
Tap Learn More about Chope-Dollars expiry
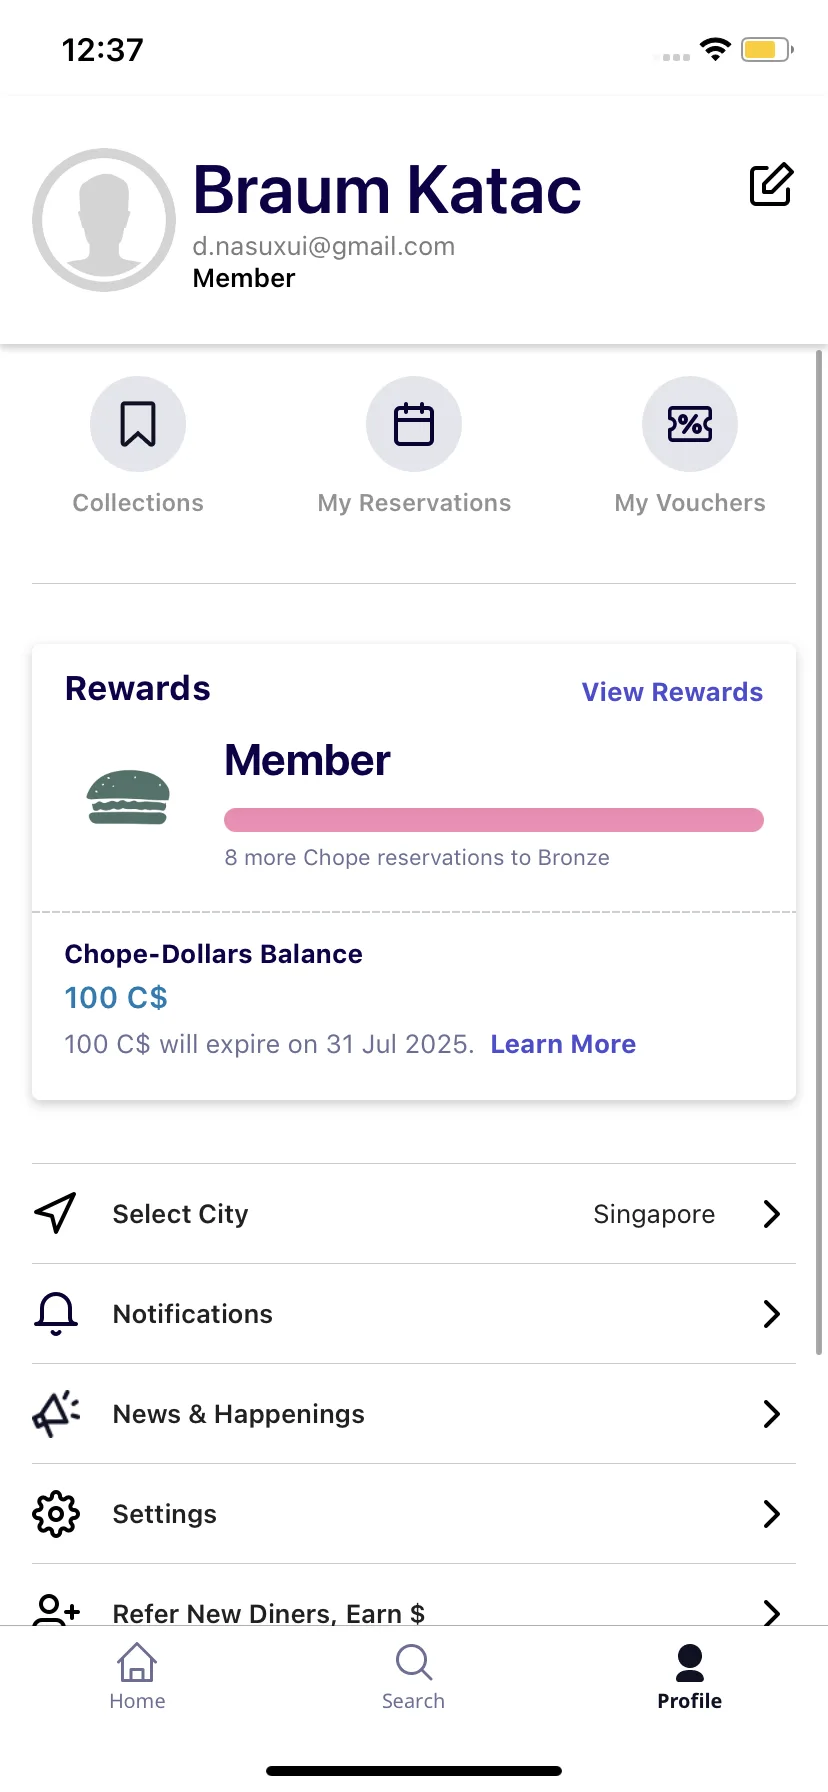(x=563, y=1044)
